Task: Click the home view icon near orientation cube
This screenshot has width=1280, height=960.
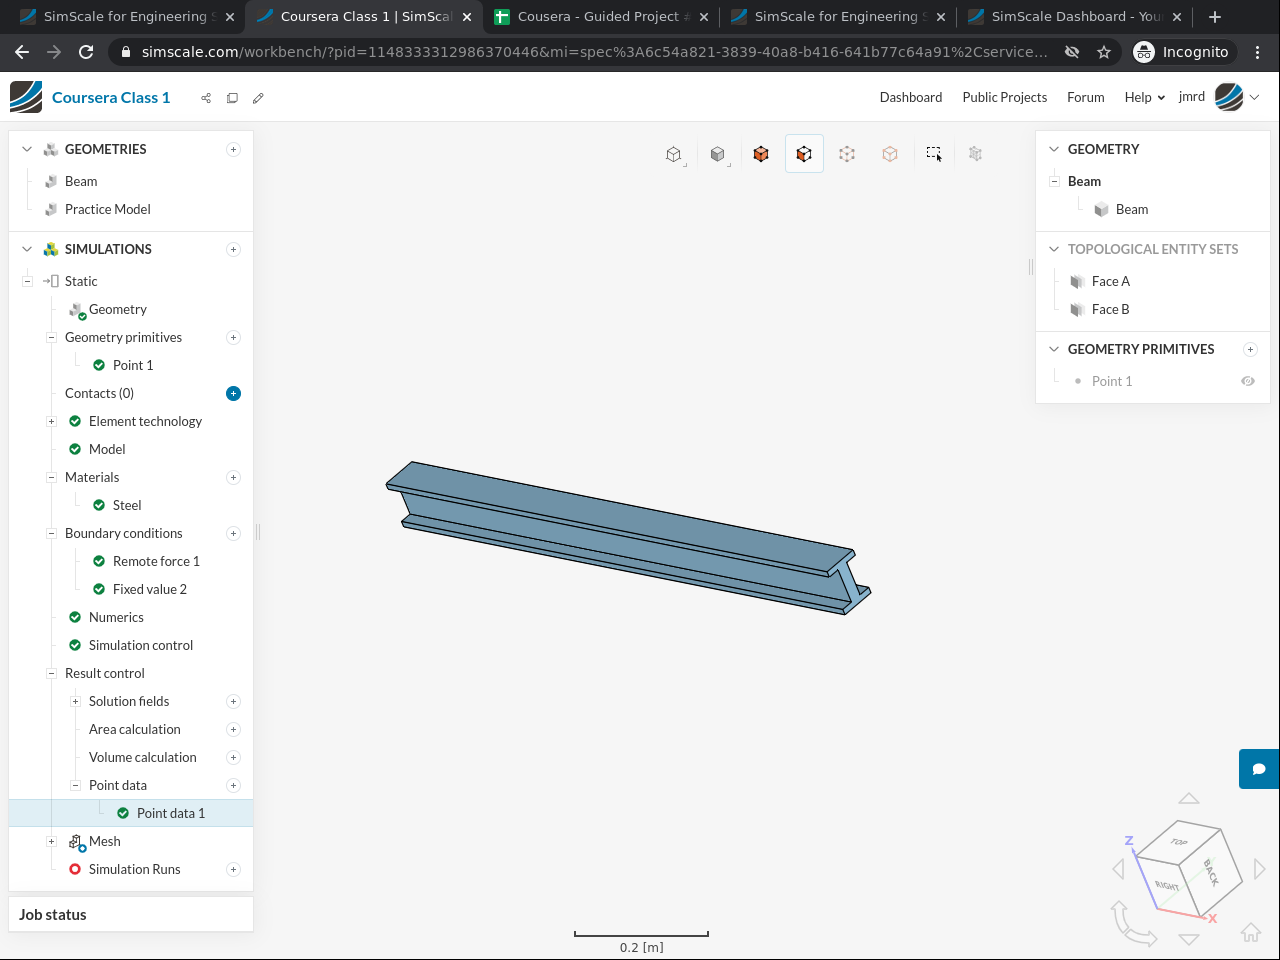Action: point(1250,932)
